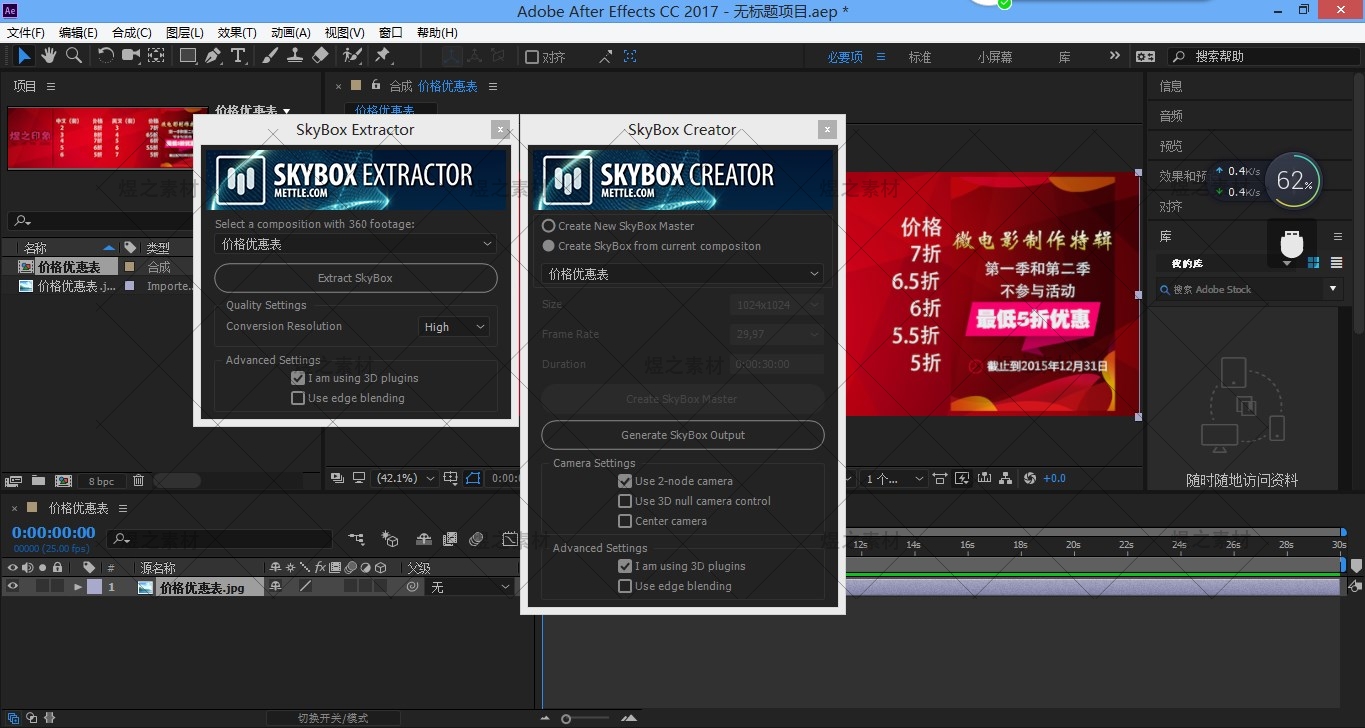
Task: Select the Selection arrow tool
Action: 24,56
